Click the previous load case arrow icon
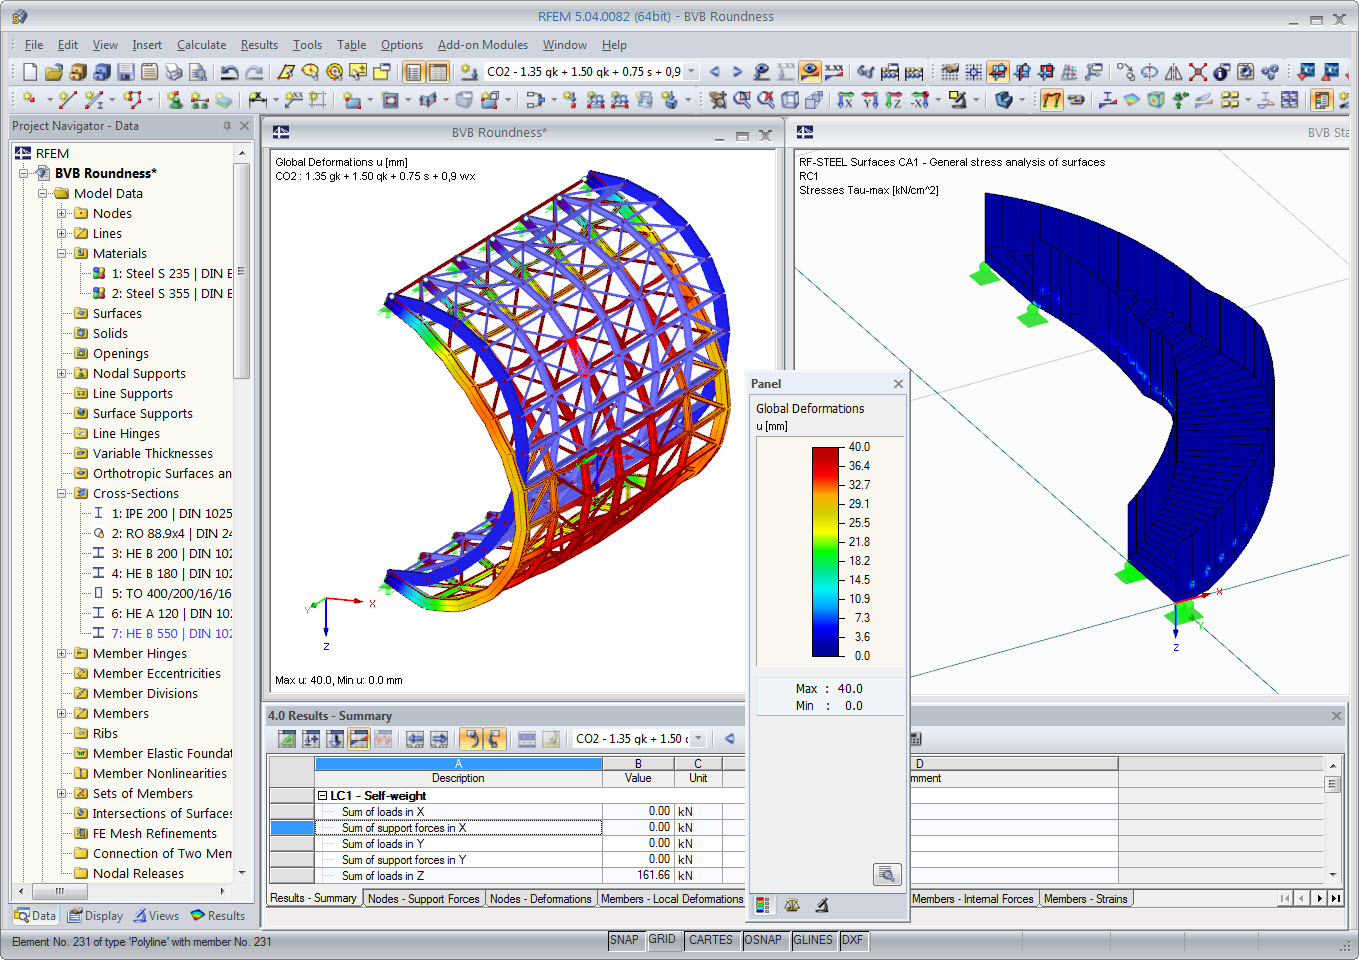Viewport: 1359px width, 960px height. tap(713, 72)
